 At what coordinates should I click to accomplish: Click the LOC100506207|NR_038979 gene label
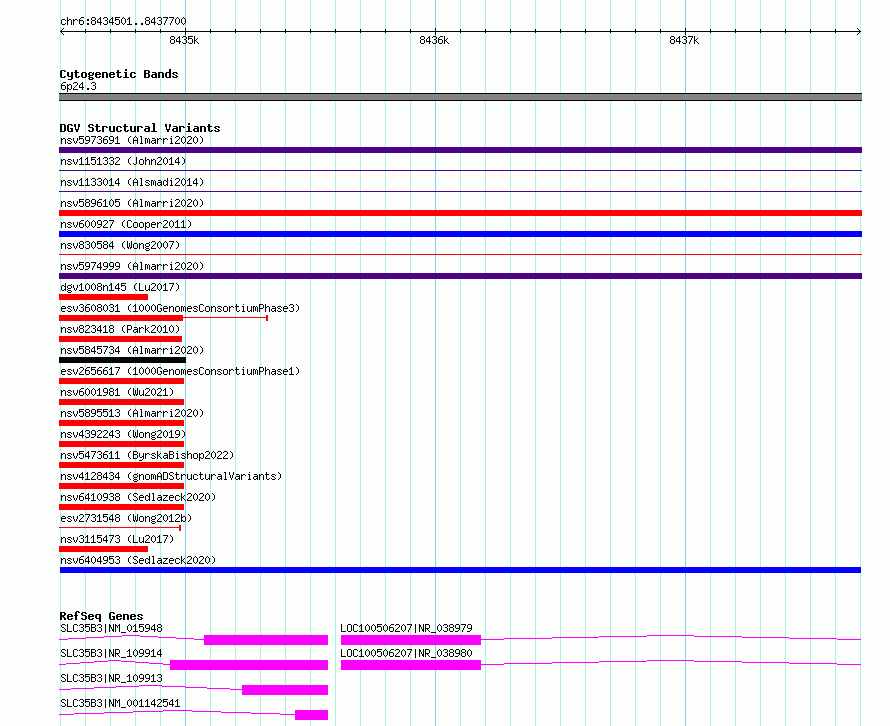coord(406,628)
